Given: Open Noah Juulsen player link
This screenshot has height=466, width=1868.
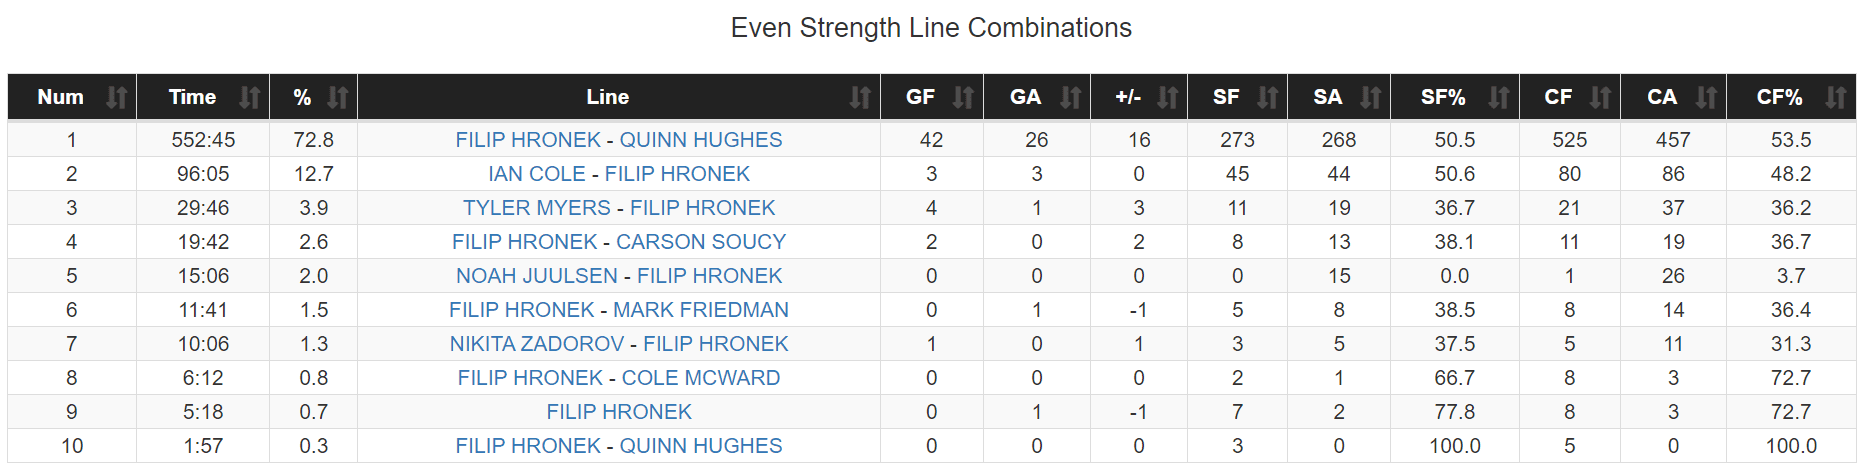Looking at the screenshot, I should pos(537,276).
